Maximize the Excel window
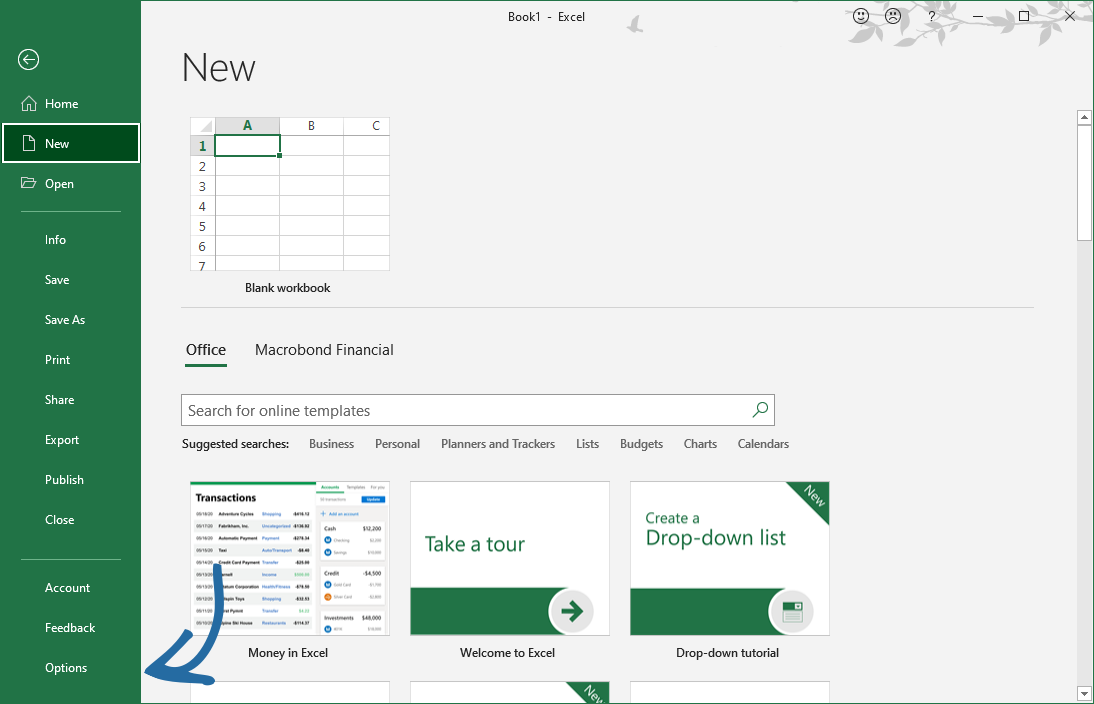Screen dimensions: 1094x704 tap(1024, 16)
